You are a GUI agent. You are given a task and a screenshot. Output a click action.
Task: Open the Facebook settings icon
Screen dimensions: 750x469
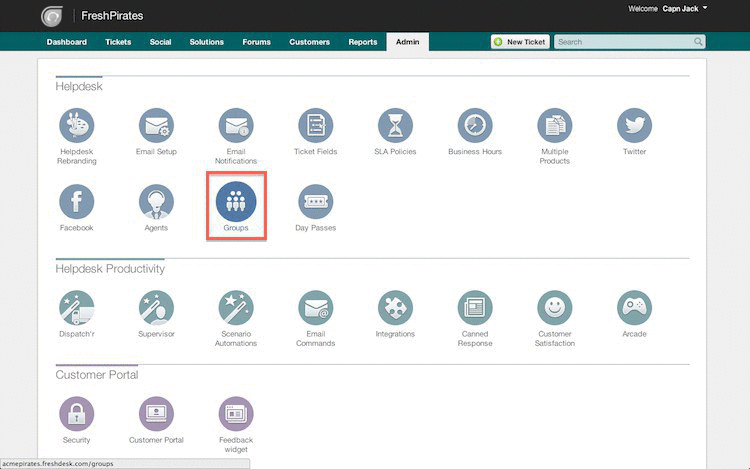(x=77, y=202)
